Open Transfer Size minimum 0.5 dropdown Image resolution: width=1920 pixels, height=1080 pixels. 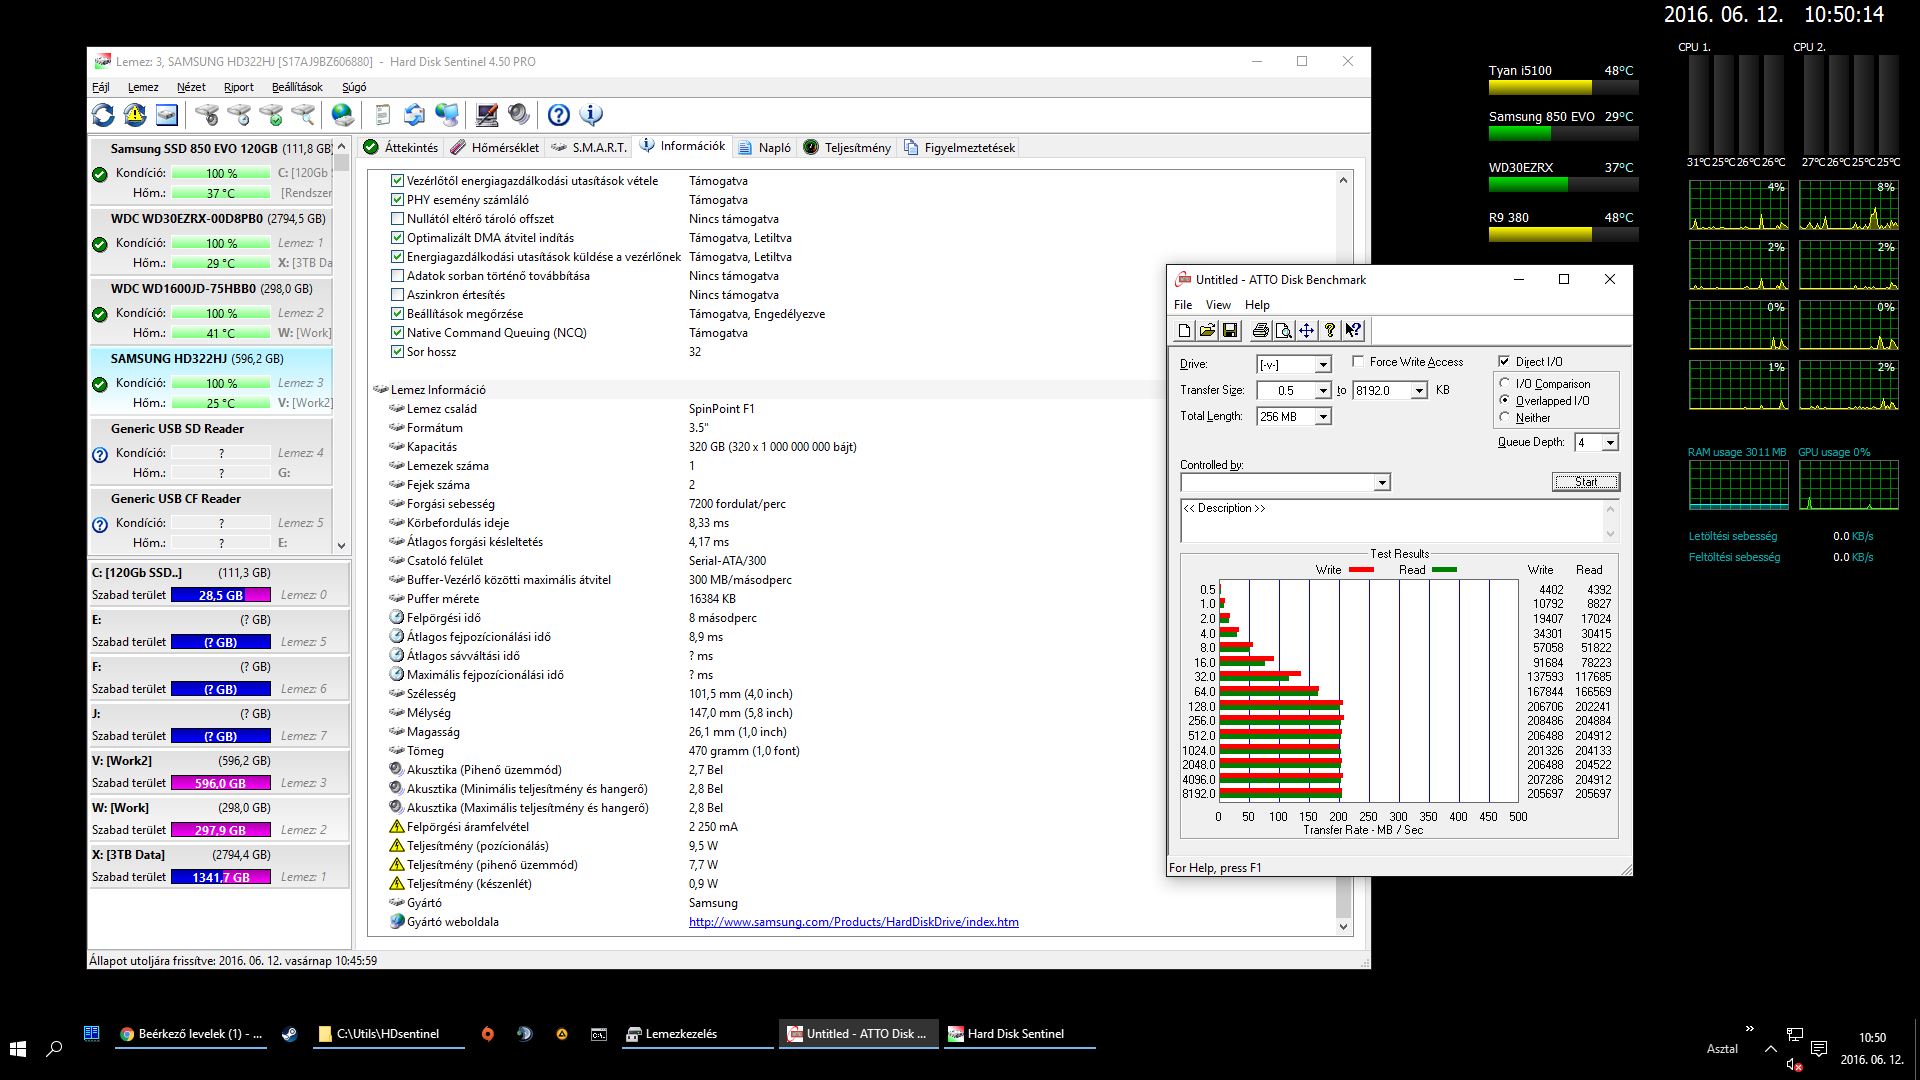tap(1323, 391)
